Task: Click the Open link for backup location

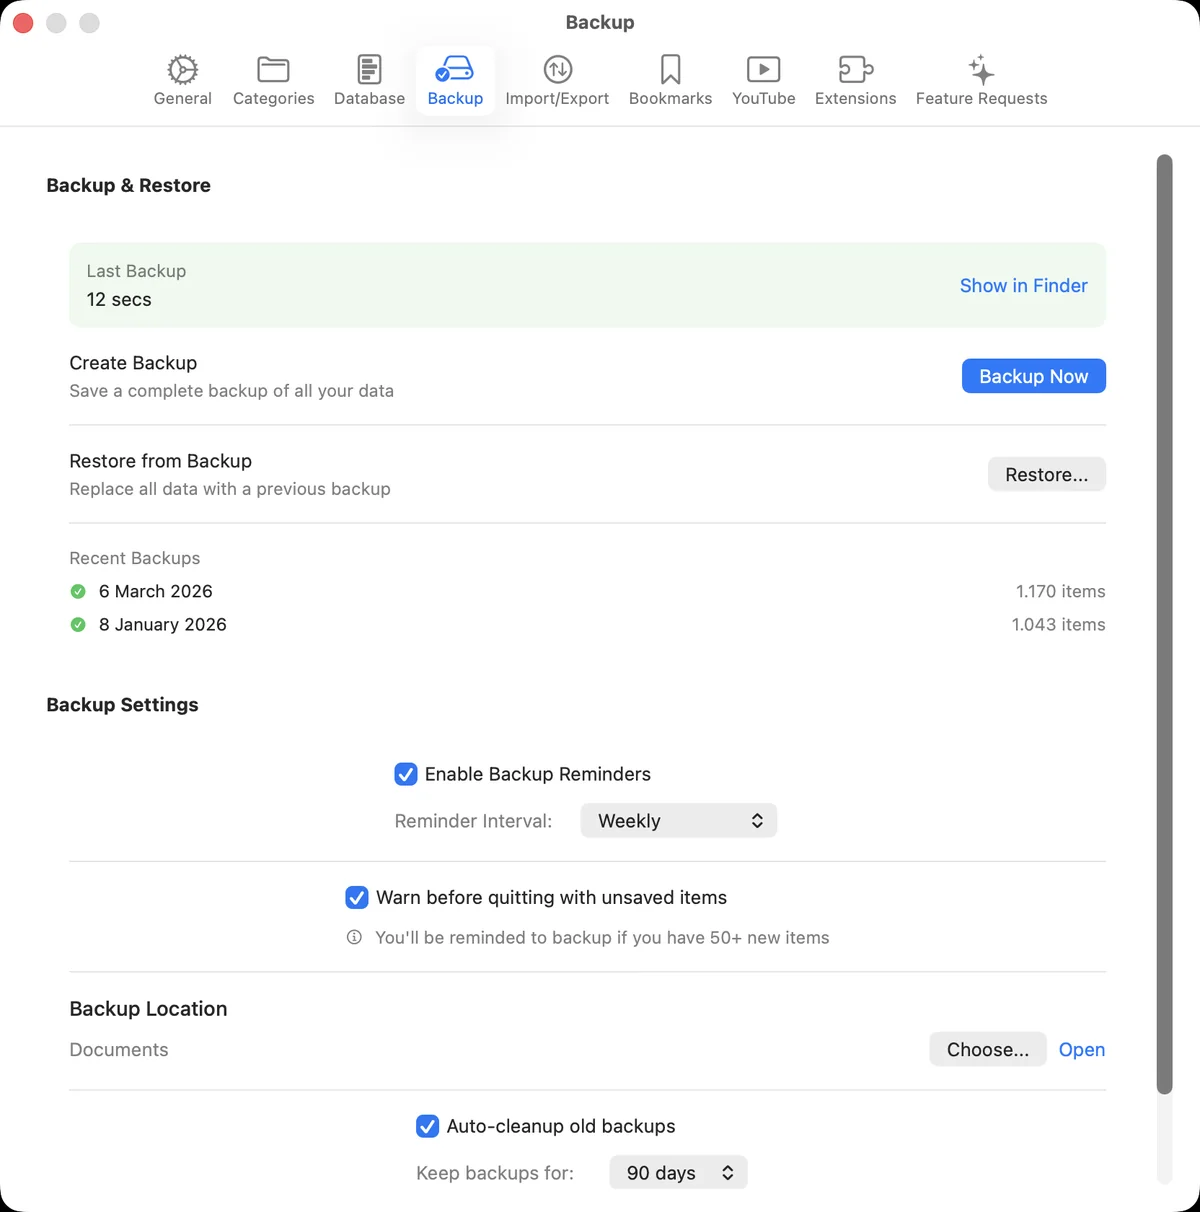Action: pyautogui.click(x=1082, y=1050)
